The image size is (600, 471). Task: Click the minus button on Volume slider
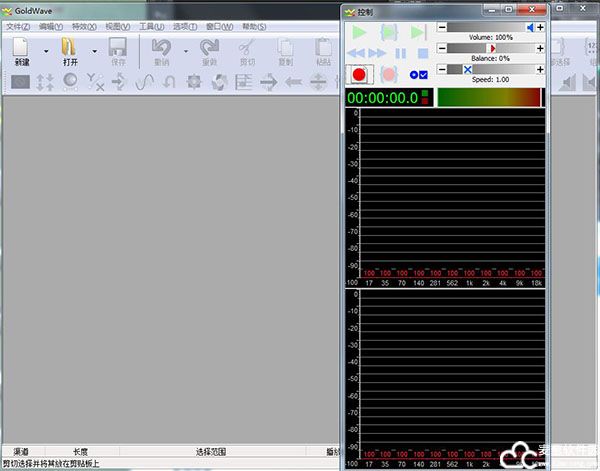(443, 28)
